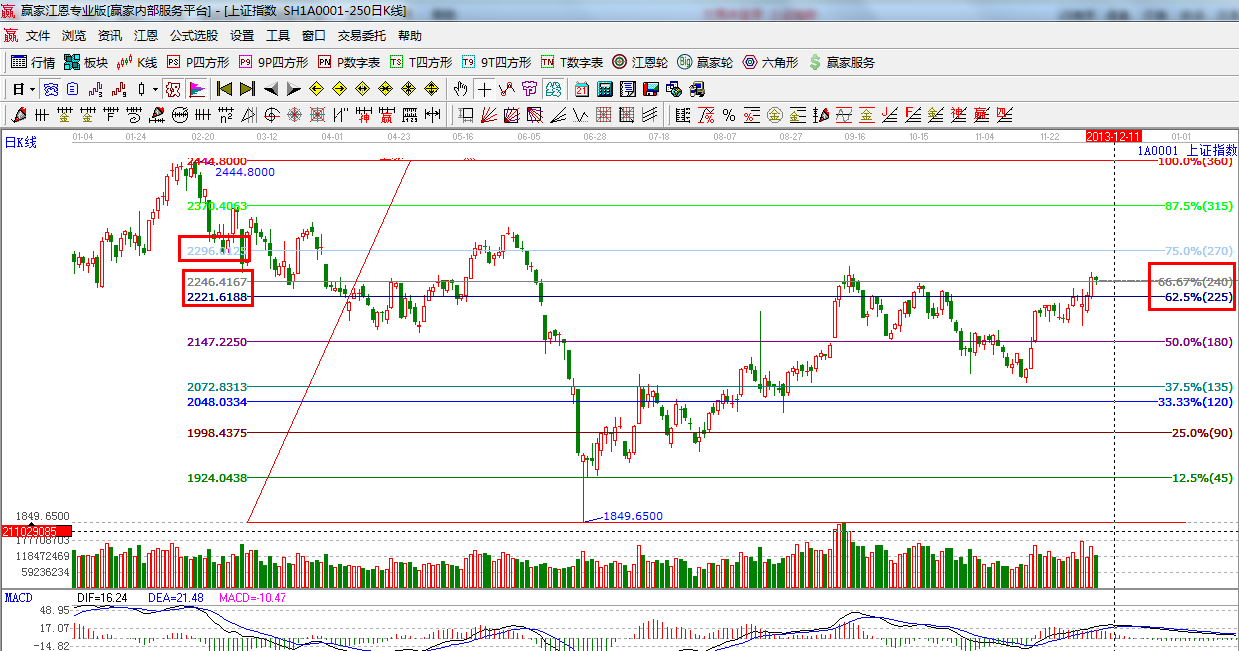This screenshot has height=651, width=1239.
Task: Toggle the pink flag indicator button
Action: [x=196, y=89]
